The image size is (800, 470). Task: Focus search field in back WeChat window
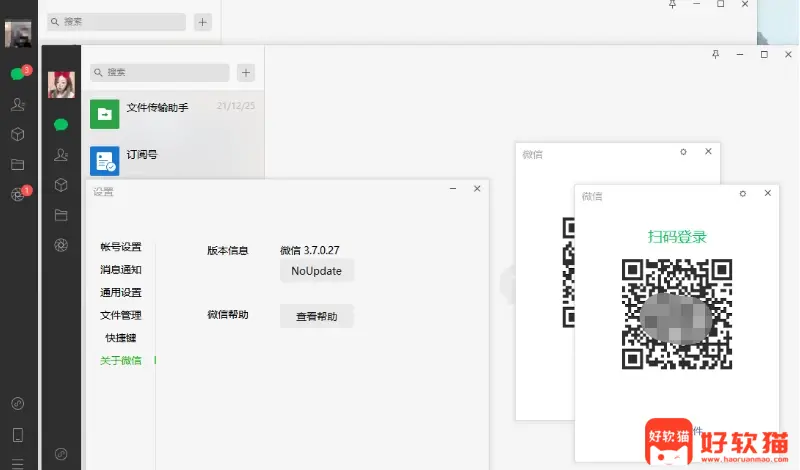[116, 22]
